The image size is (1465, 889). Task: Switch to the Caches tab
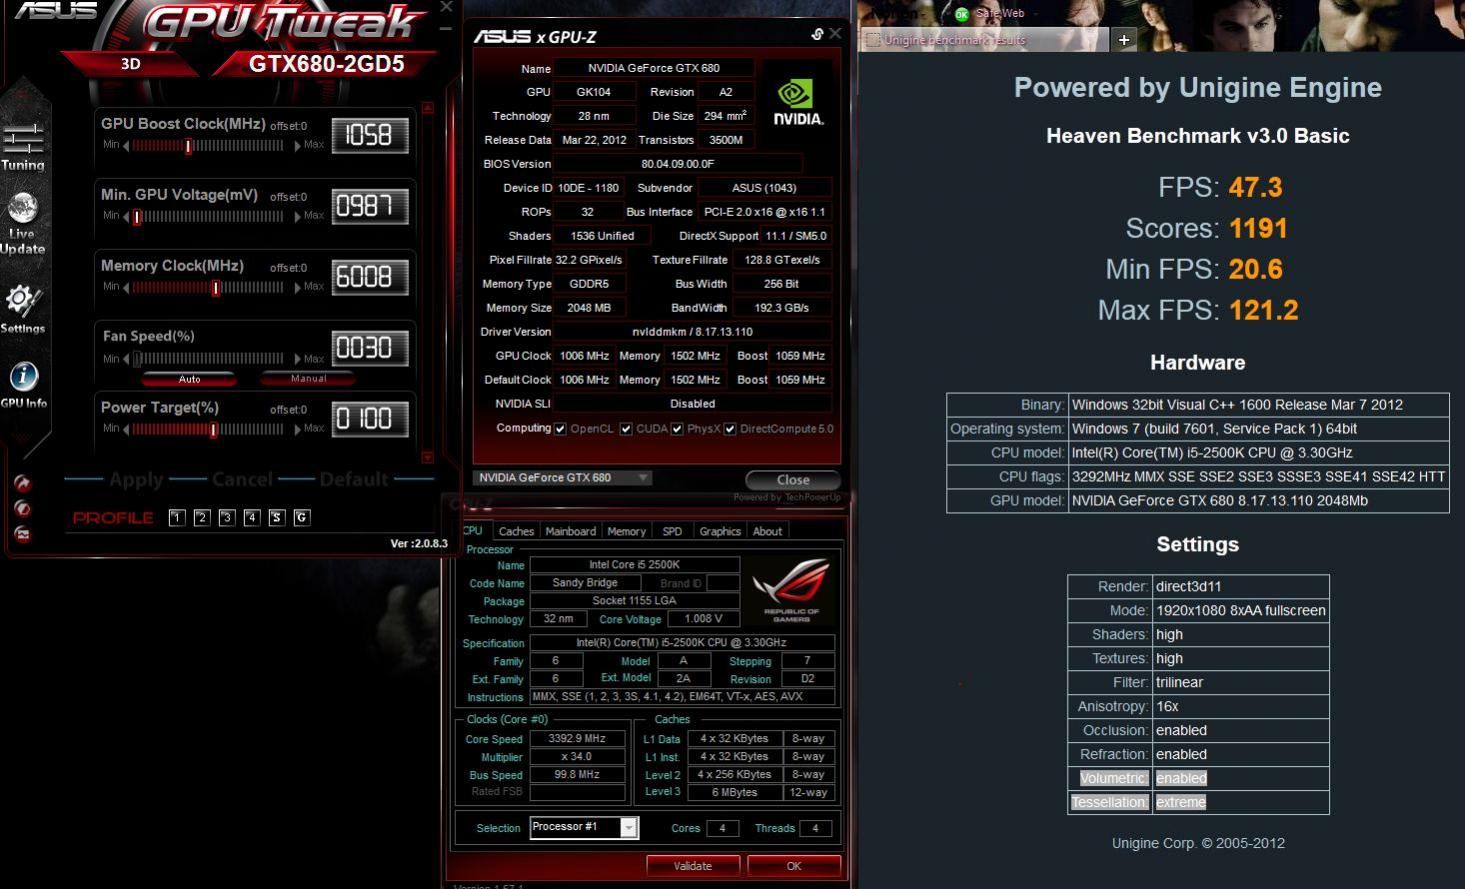[516, 531]
